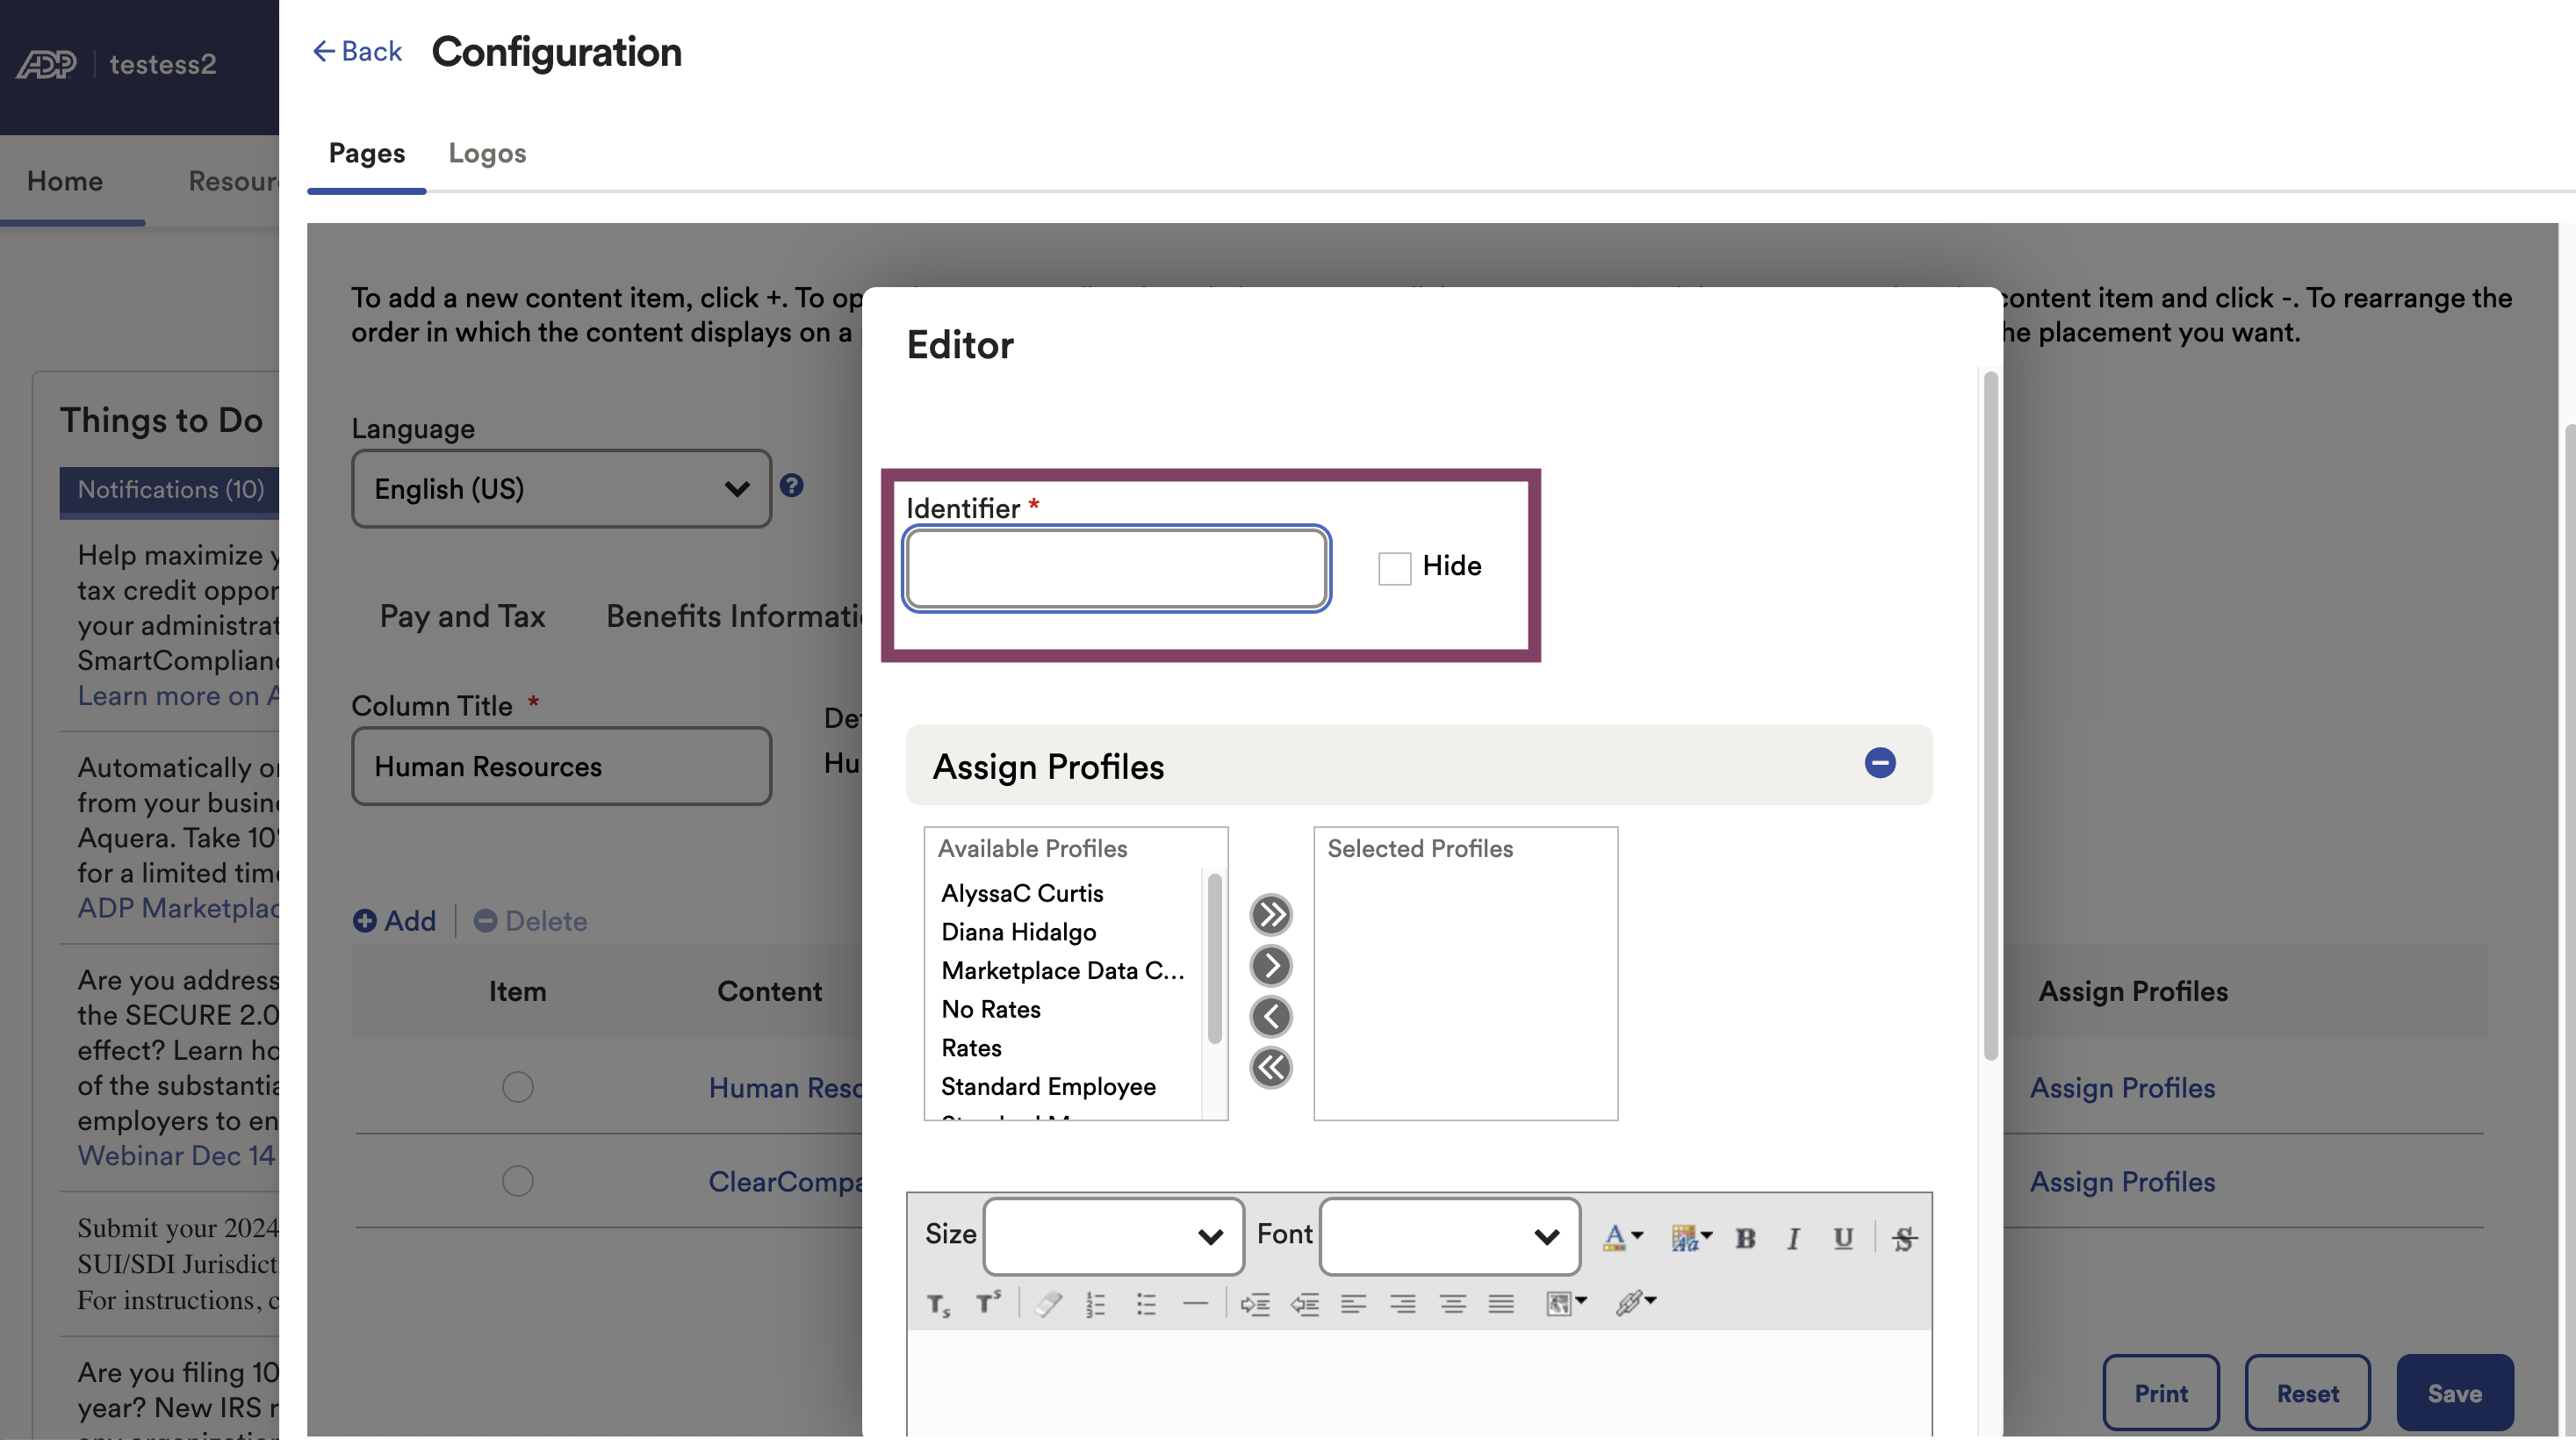Check the Hide checkbox
Viewport: 2576px width, 1440px height.
pos(1394,568)
